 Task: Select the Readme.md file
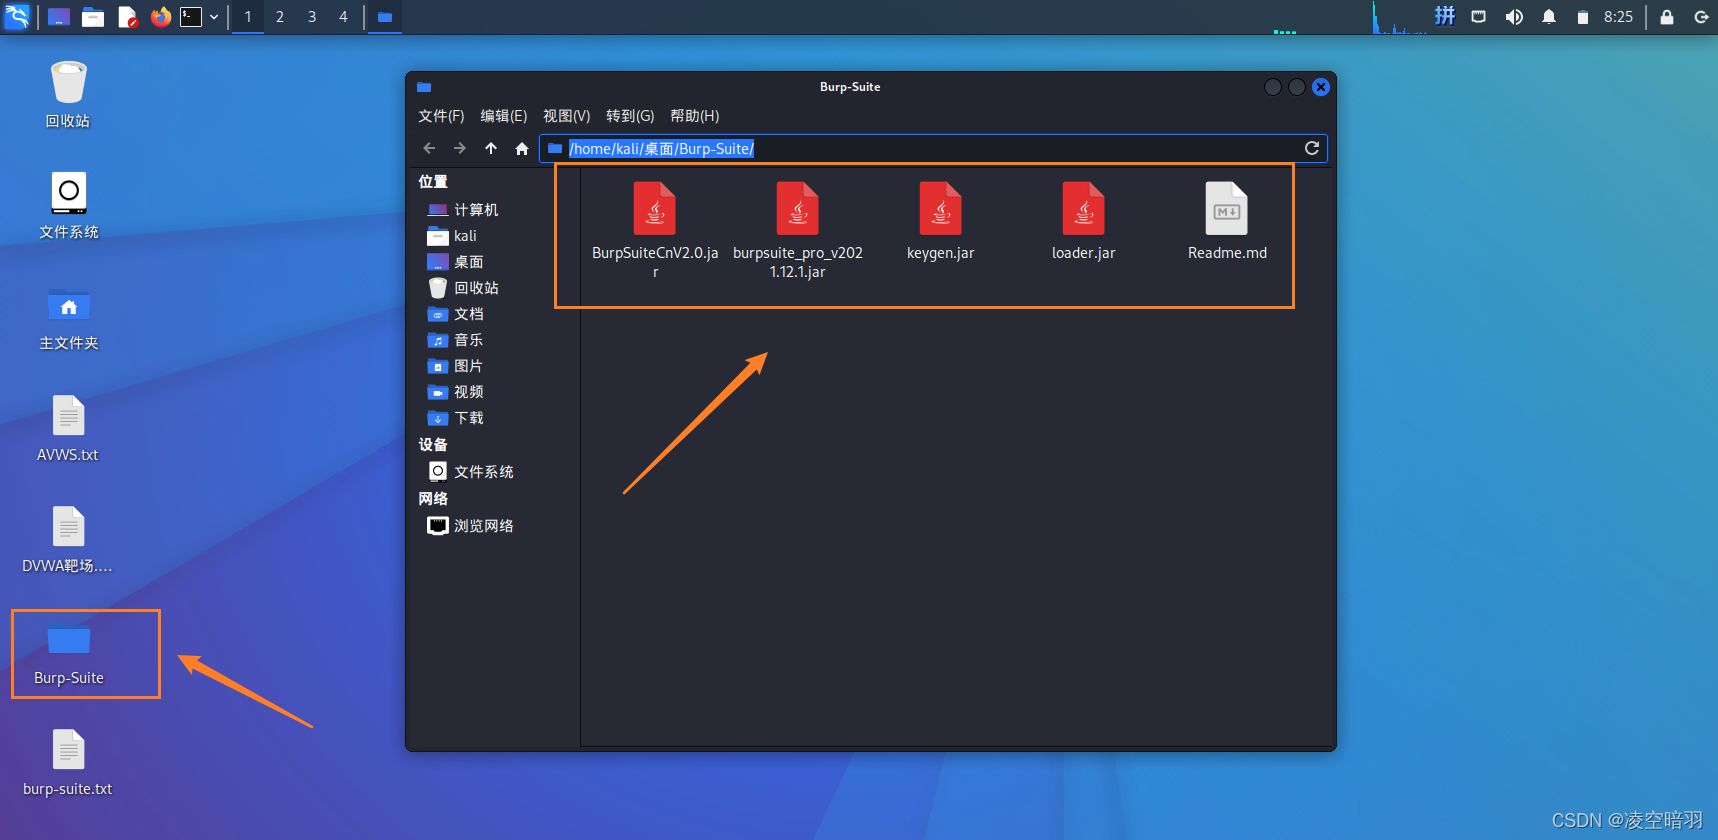(x=1227, y=222)
